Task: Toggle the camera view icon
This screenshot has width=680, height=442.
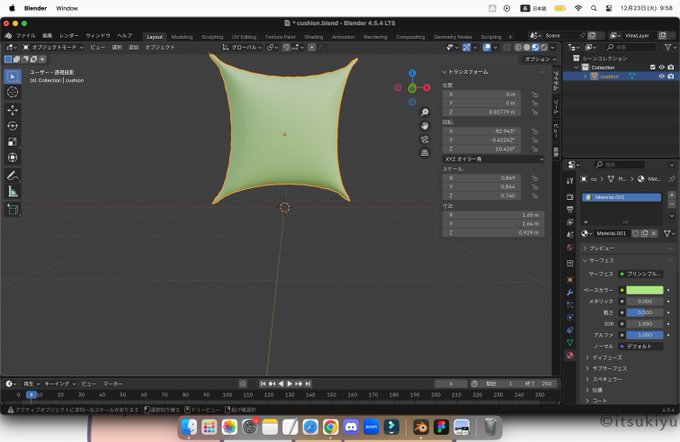Action: (x=425, y=139)
